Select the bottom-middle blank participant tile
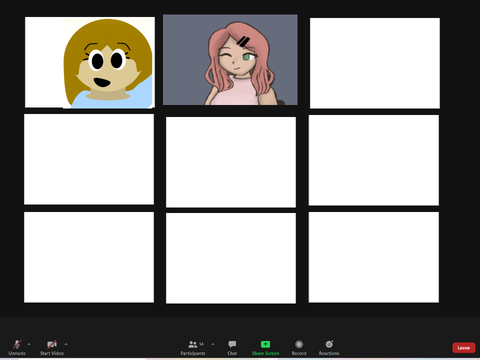480x360 pixels. [231, 258]
